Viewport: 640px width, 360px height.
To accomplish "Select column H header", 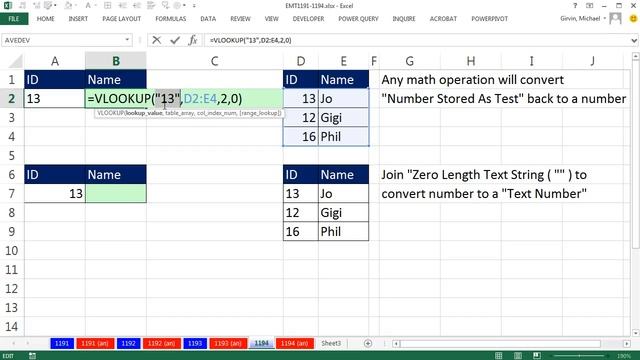I will click(x=471, y=61).
